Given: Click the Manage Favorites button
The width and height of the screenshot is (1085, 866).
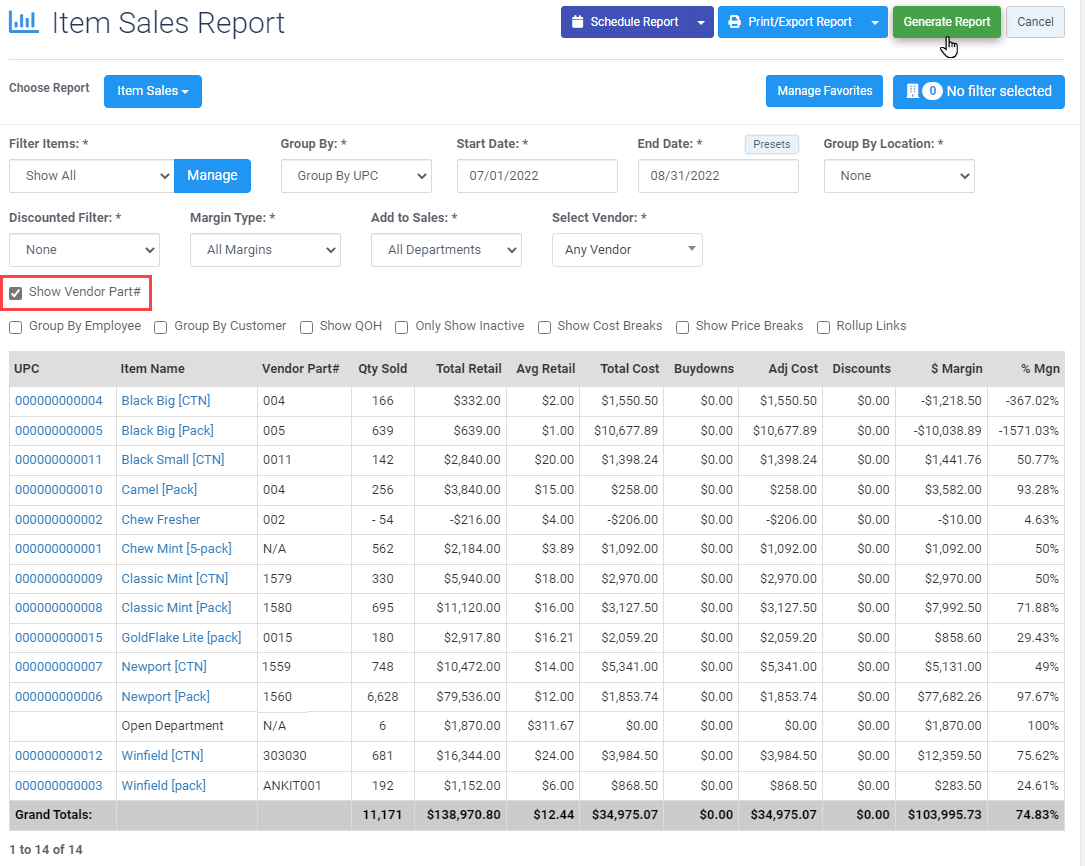Looking at the screenshot, I should (824, 91).
